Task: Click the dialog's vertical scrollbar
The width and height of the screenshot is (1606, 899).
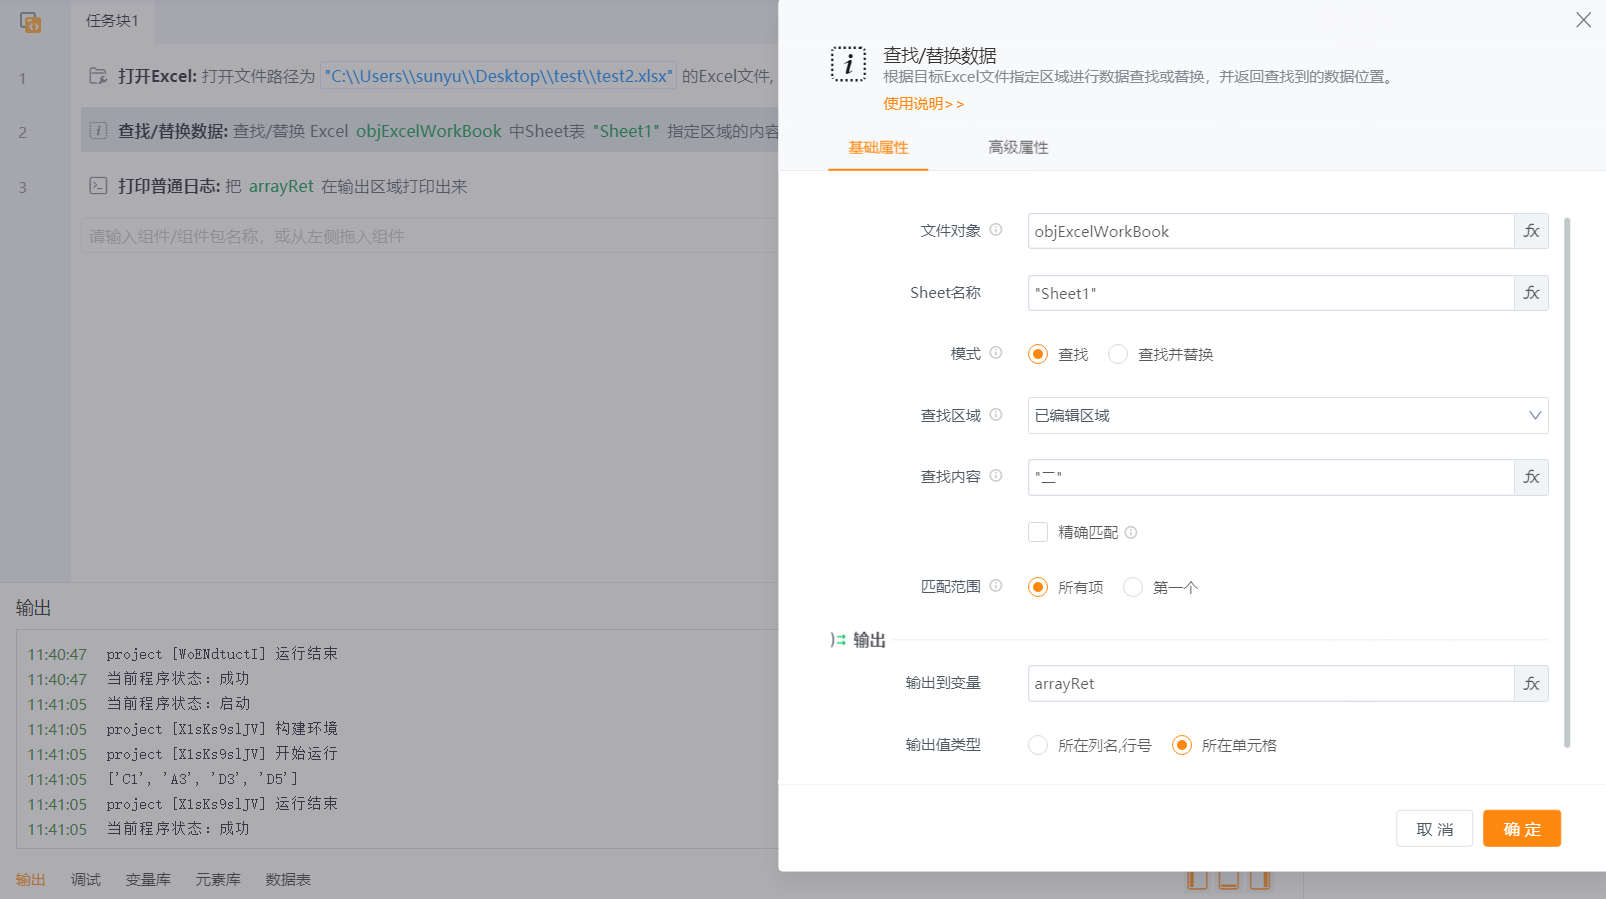Action: [x=1567, y=482]
